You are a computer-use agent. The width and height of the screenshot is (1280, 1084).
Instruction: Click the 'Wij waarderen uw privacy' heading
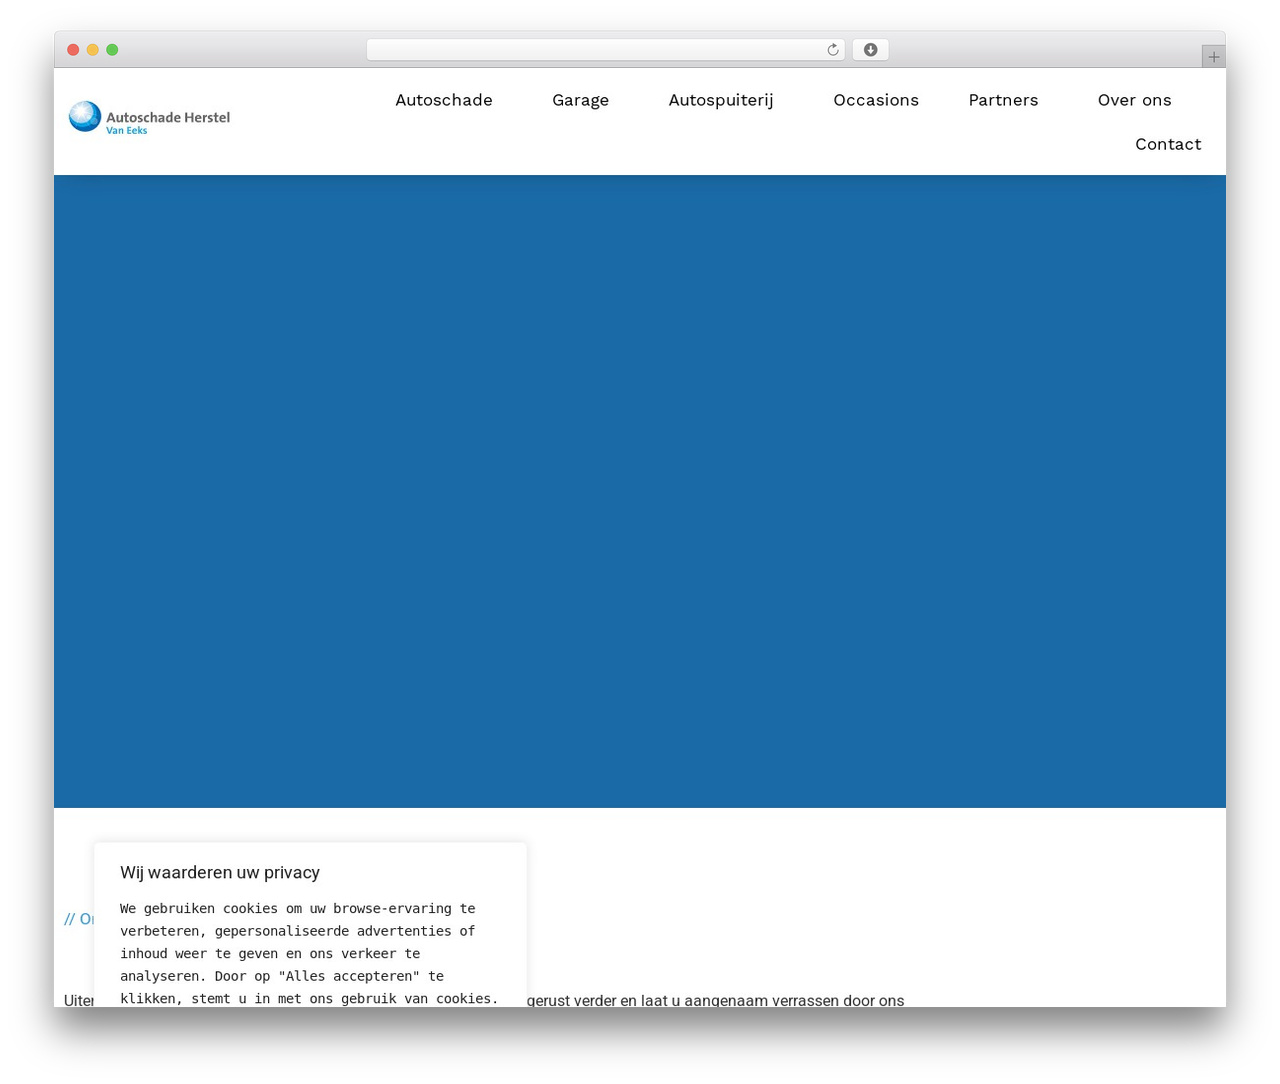(x=220, y=872)
